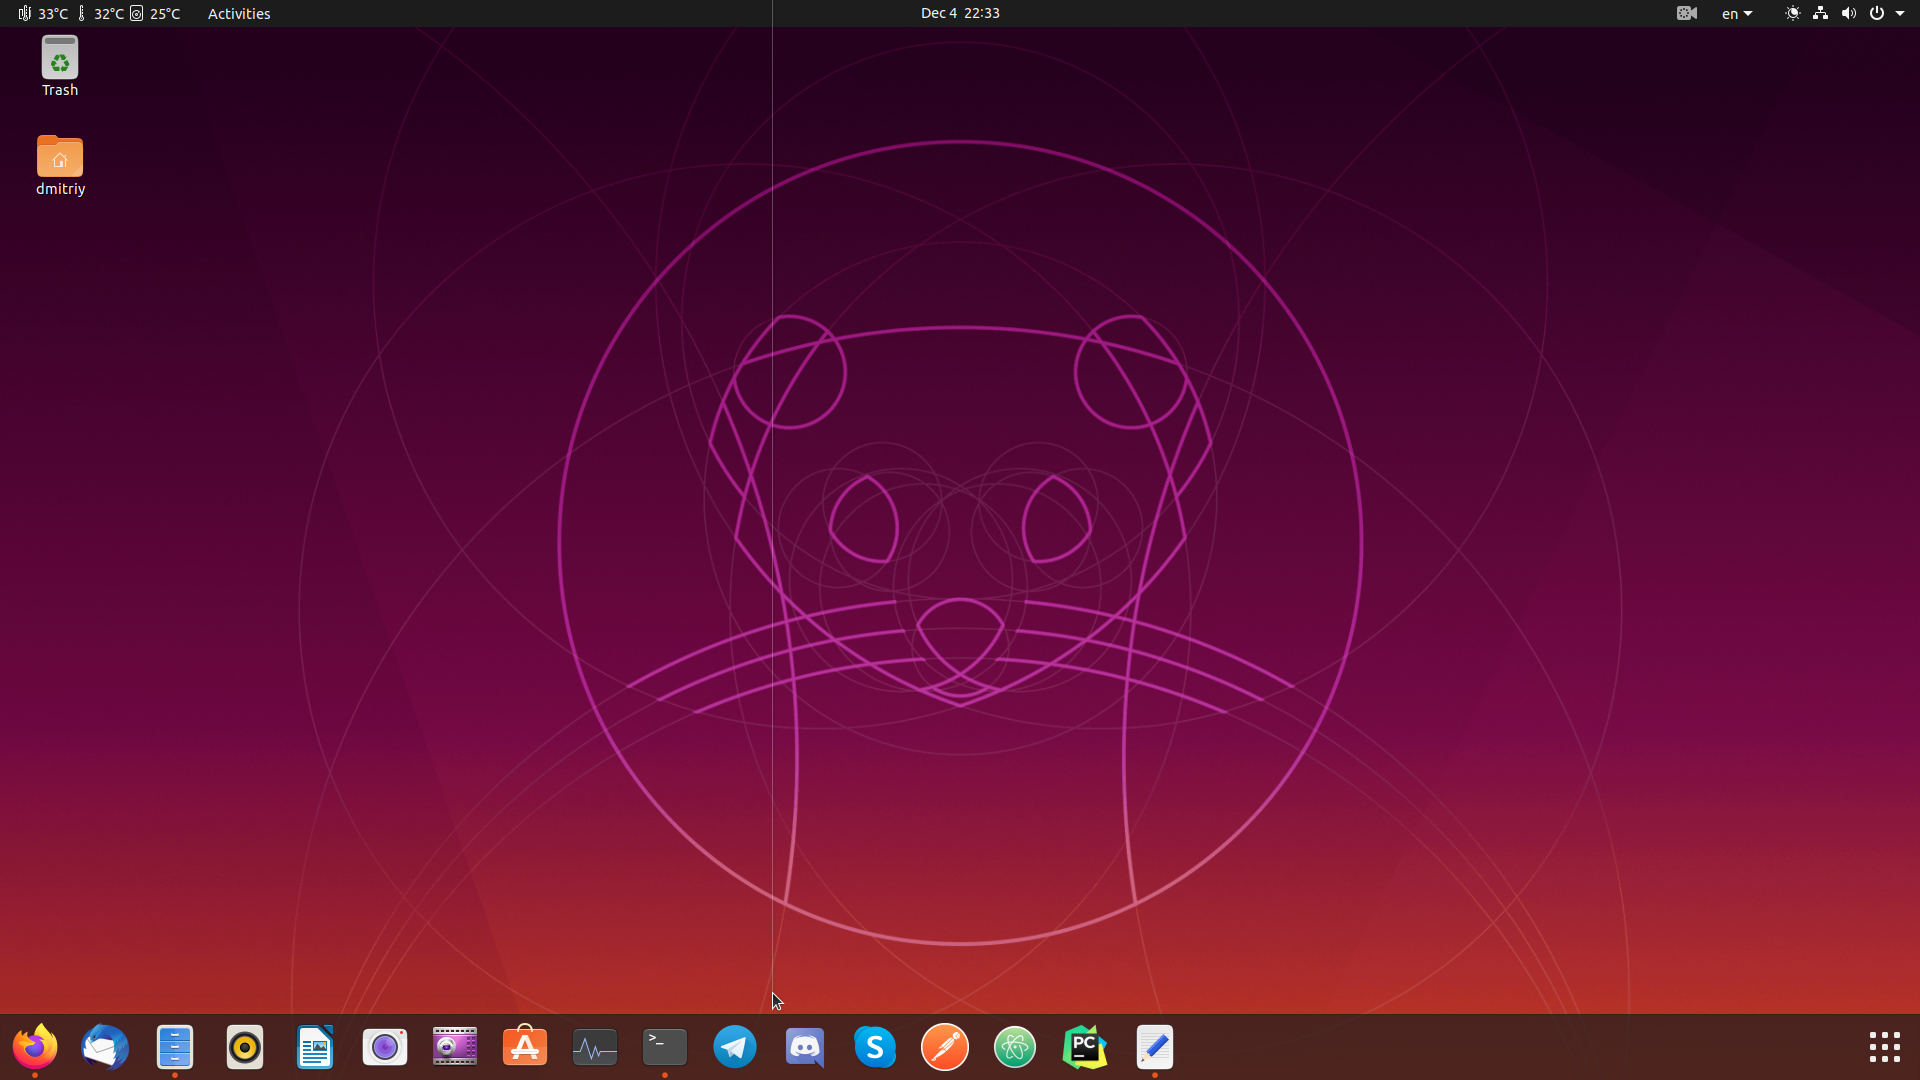Open Telegram messenger

[735, 1047]
